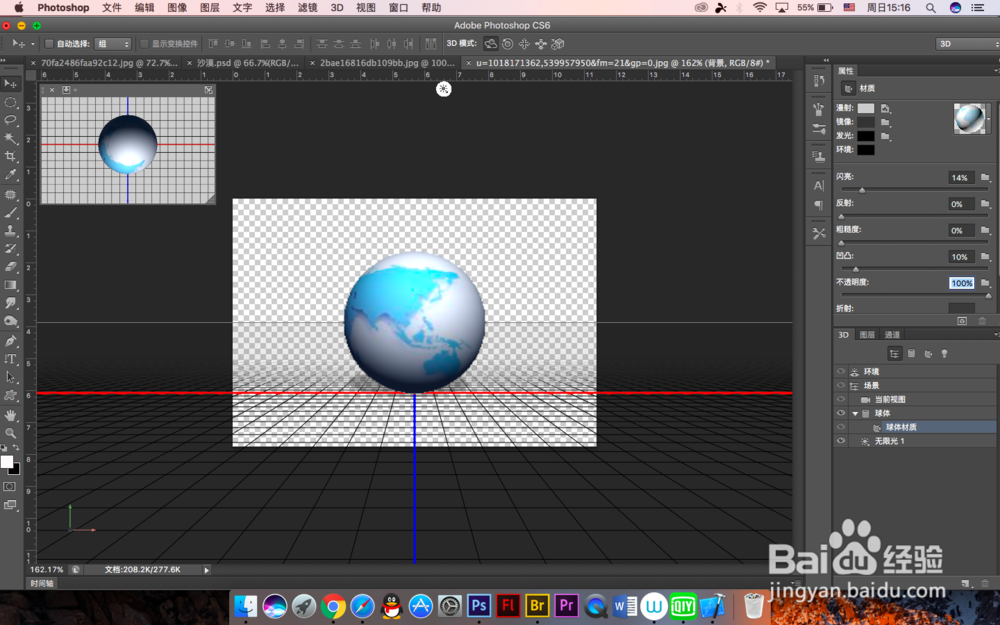Screen dimensions: 1000x625
Task: Open the material preset picker dropdown
Action: (x=990, y=119)
